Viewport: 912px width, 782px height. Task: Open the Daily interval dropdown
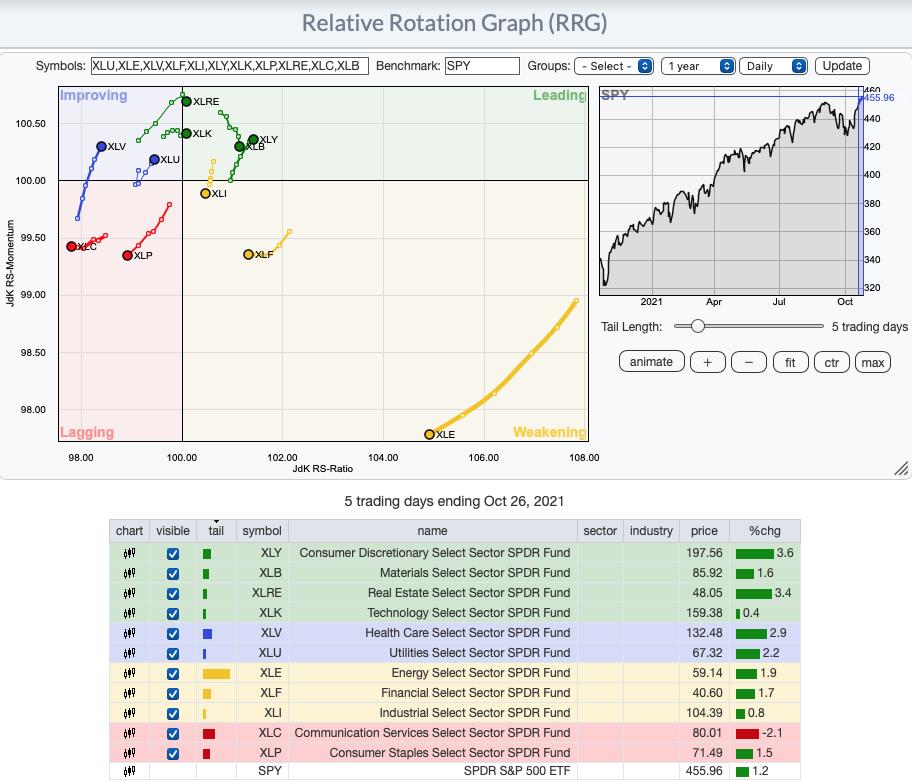tap(773, 66)
